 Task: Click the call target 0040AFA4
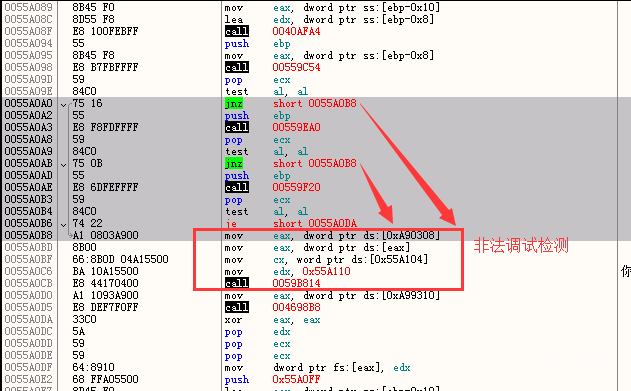click(296, 31)
